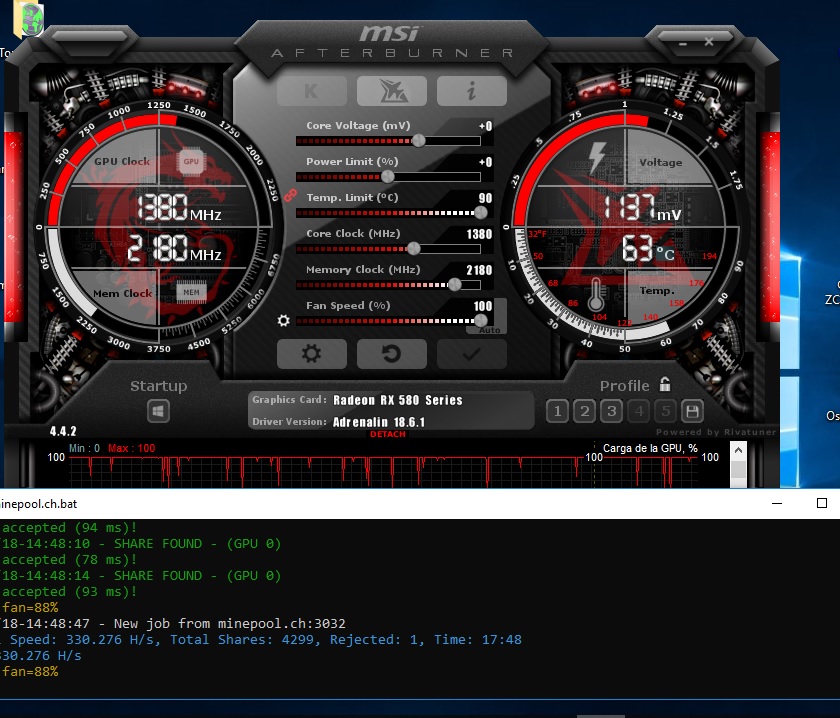This screenshot has height=718, width=840.
Task: Click the Core Voltage +0 value
Action: (x=485, y=126)
